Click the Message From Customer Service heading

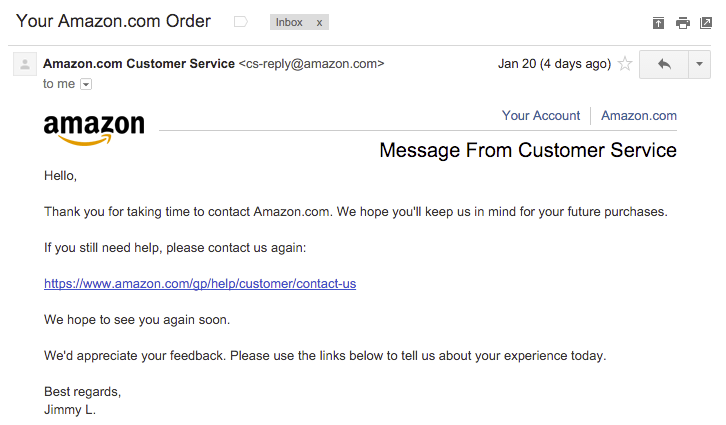(x=528, y=151)
